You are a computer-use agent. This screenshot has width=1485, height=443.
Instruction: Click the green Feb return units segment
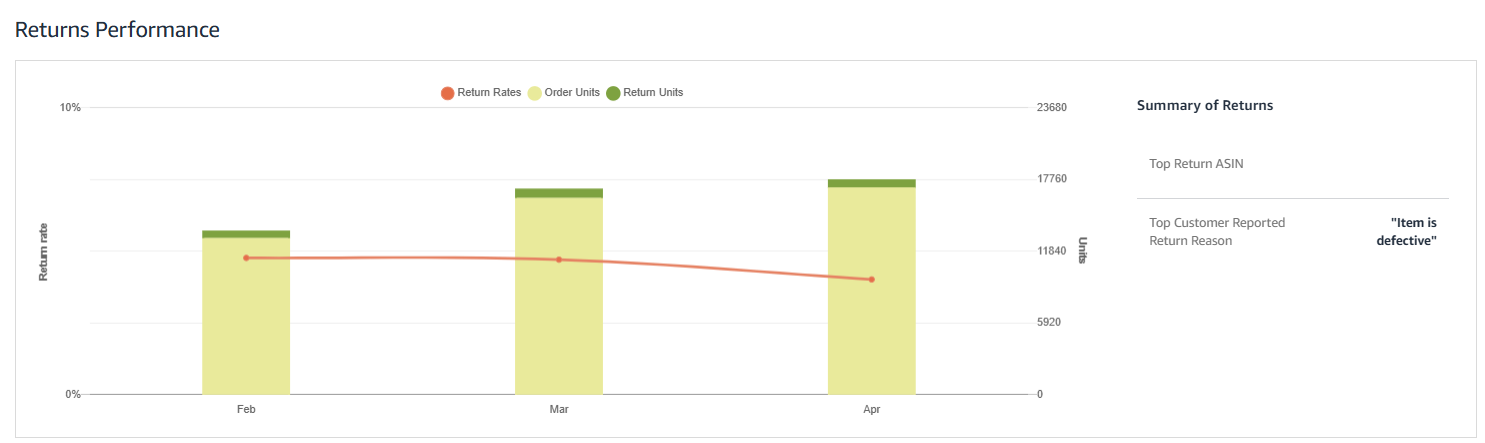246,234
